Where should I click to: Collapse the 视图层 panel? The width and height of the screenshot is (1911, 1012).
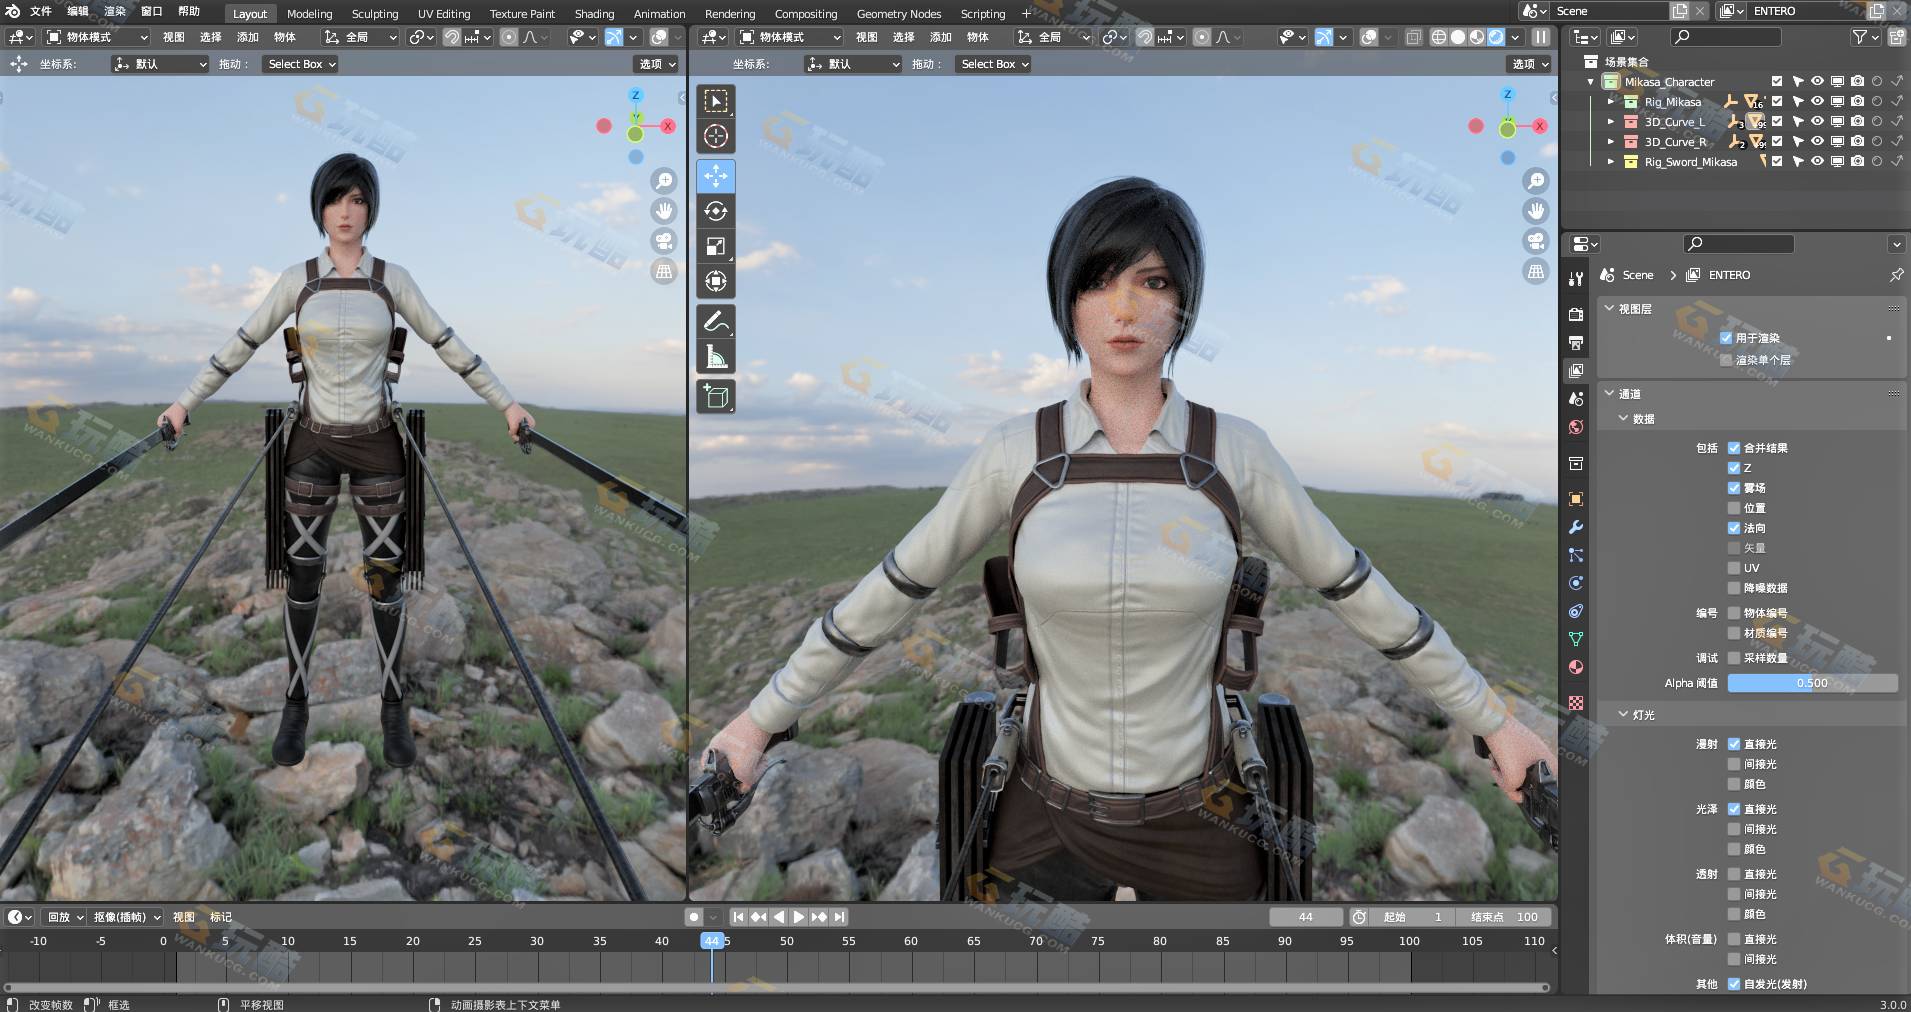coord(1609,309)
